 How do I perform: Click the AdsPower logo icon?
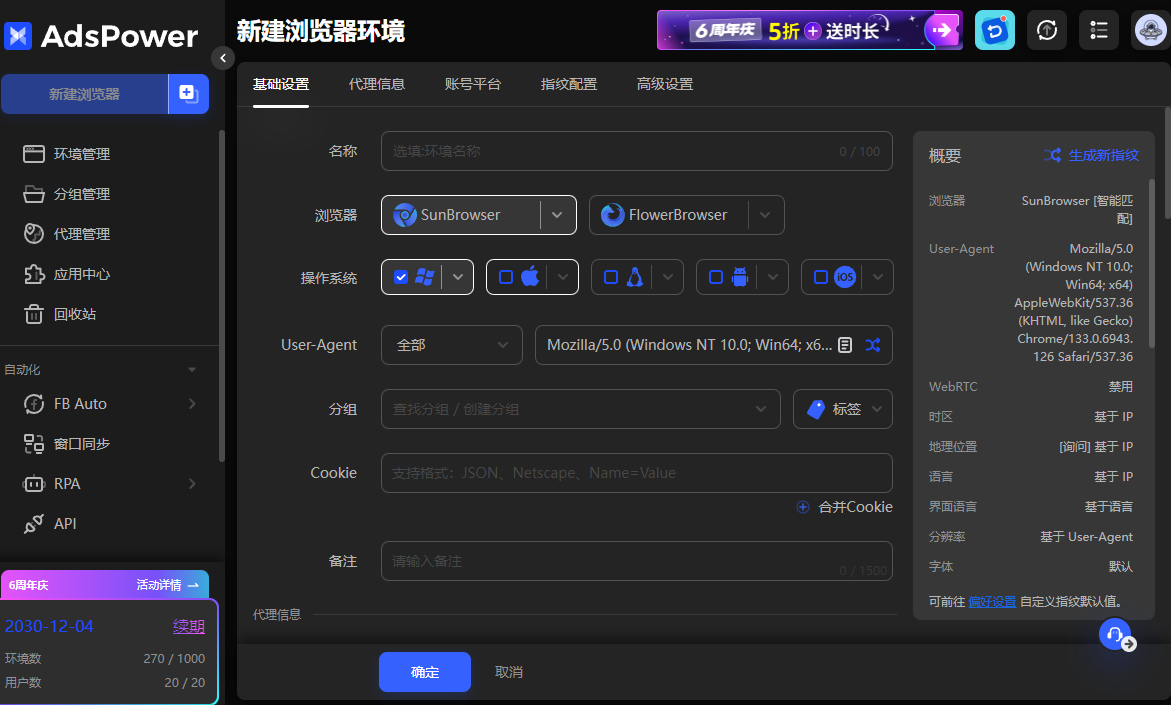pyautogui.click(x=18, y=35)
